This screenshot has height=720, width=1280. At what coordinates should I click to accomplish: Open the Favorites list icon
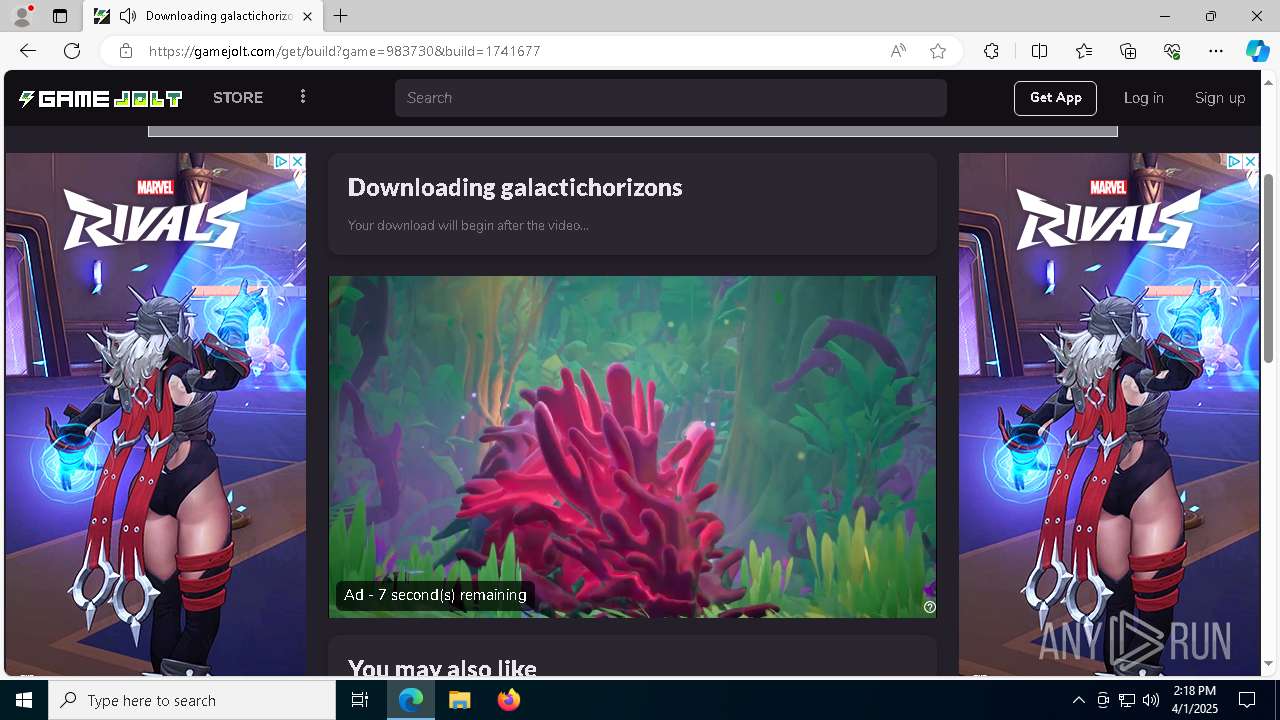(1084, 51)
